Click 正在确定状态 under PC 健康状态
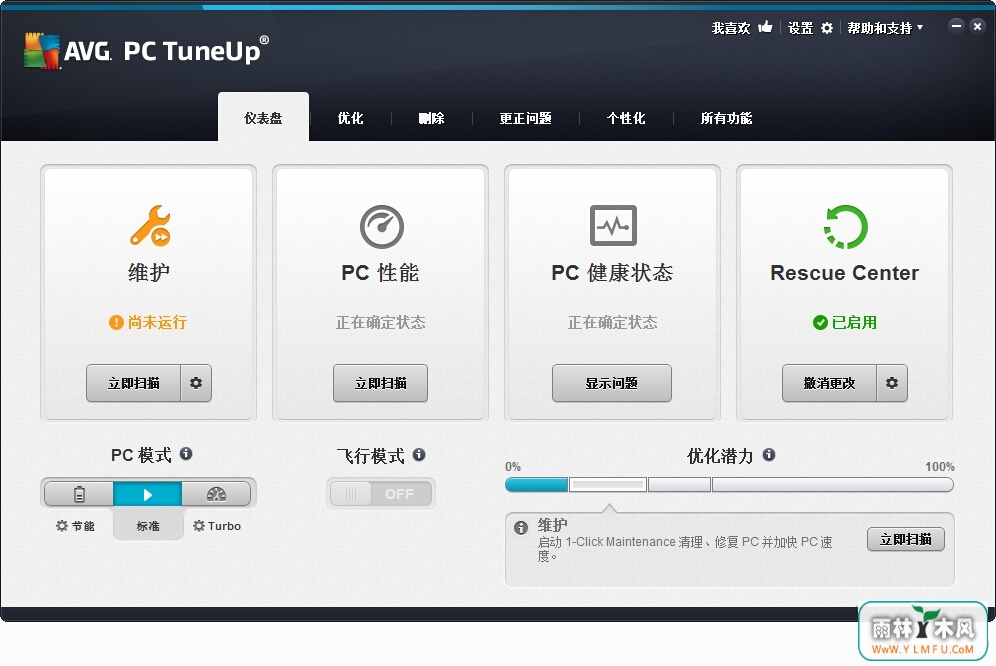Screen dimensions: 996x666 pos(612,322)
